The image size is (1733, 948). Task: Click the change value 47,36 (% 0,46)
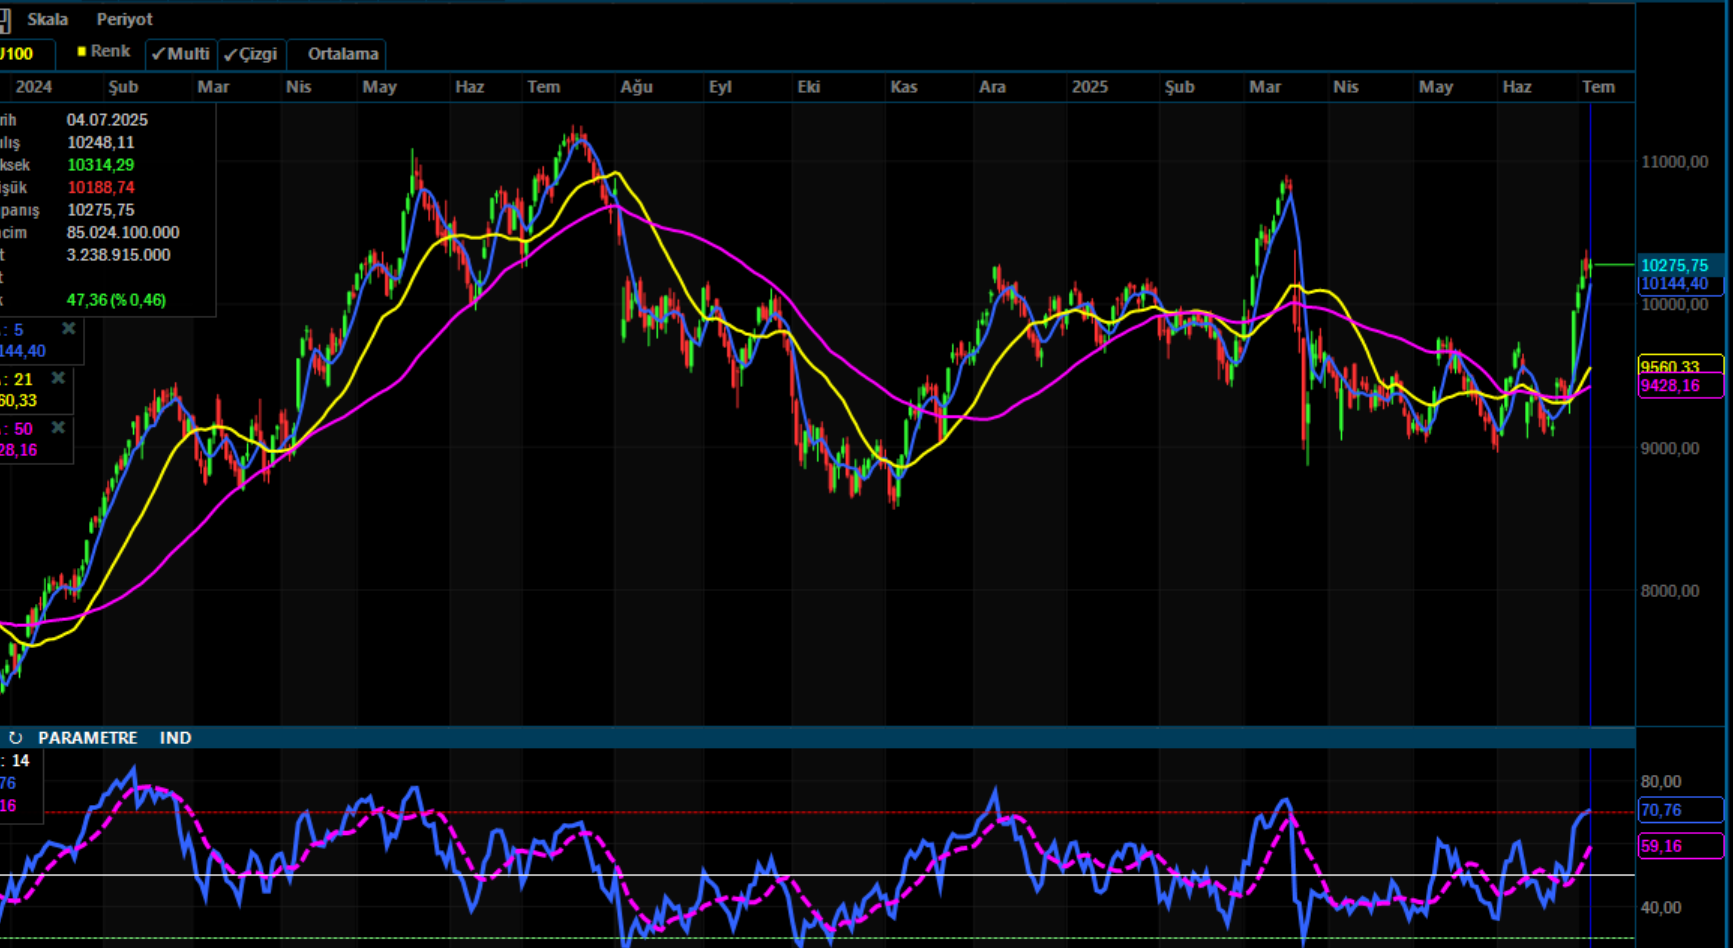[x=116, y=300]
